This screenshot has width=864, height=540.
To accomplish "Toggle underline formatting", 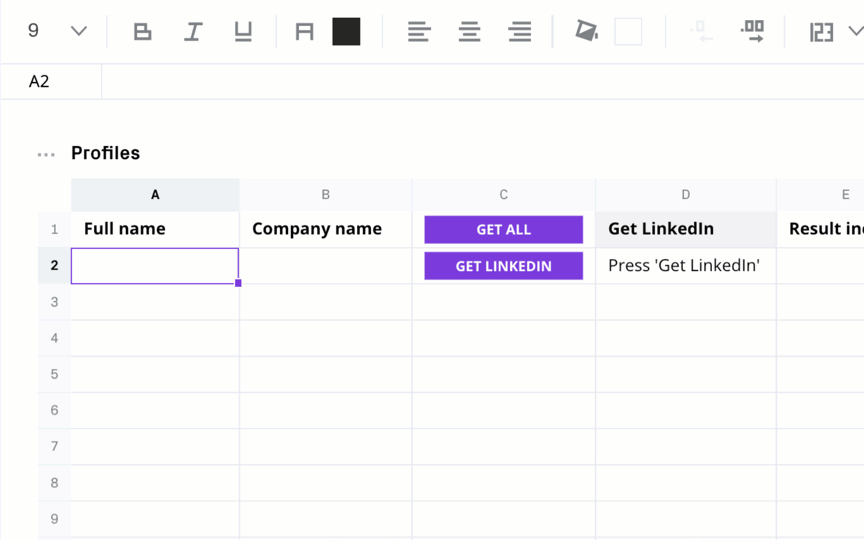I will tap(243, 31).
